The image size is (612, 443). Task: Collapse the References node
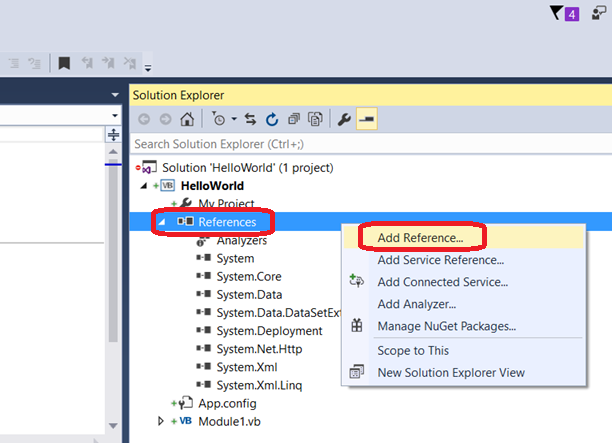[x=161, y=222]
